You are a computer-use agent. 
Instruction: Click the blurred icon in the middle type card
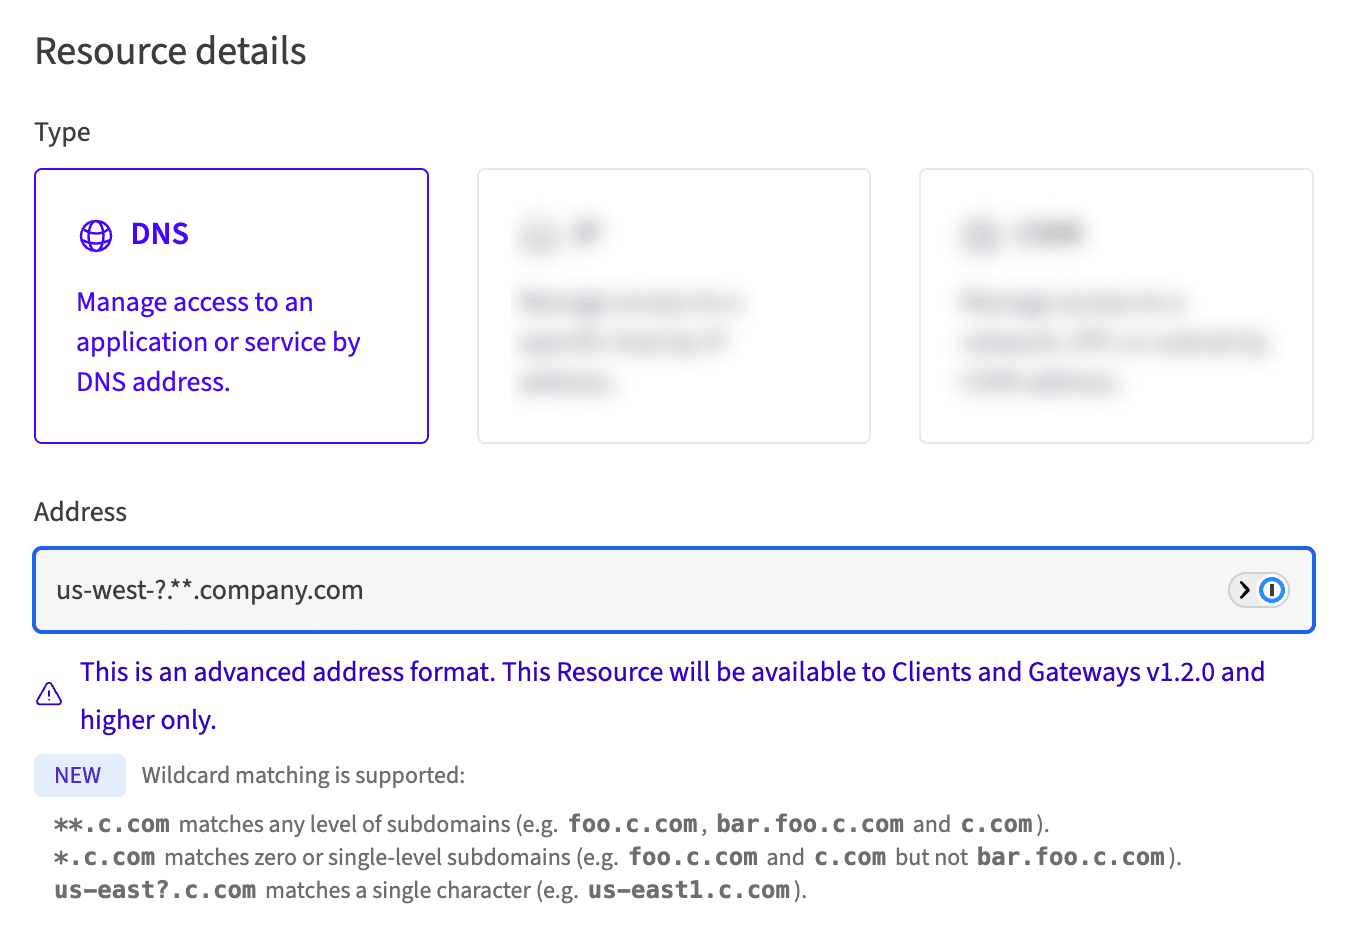click(539, 235)
